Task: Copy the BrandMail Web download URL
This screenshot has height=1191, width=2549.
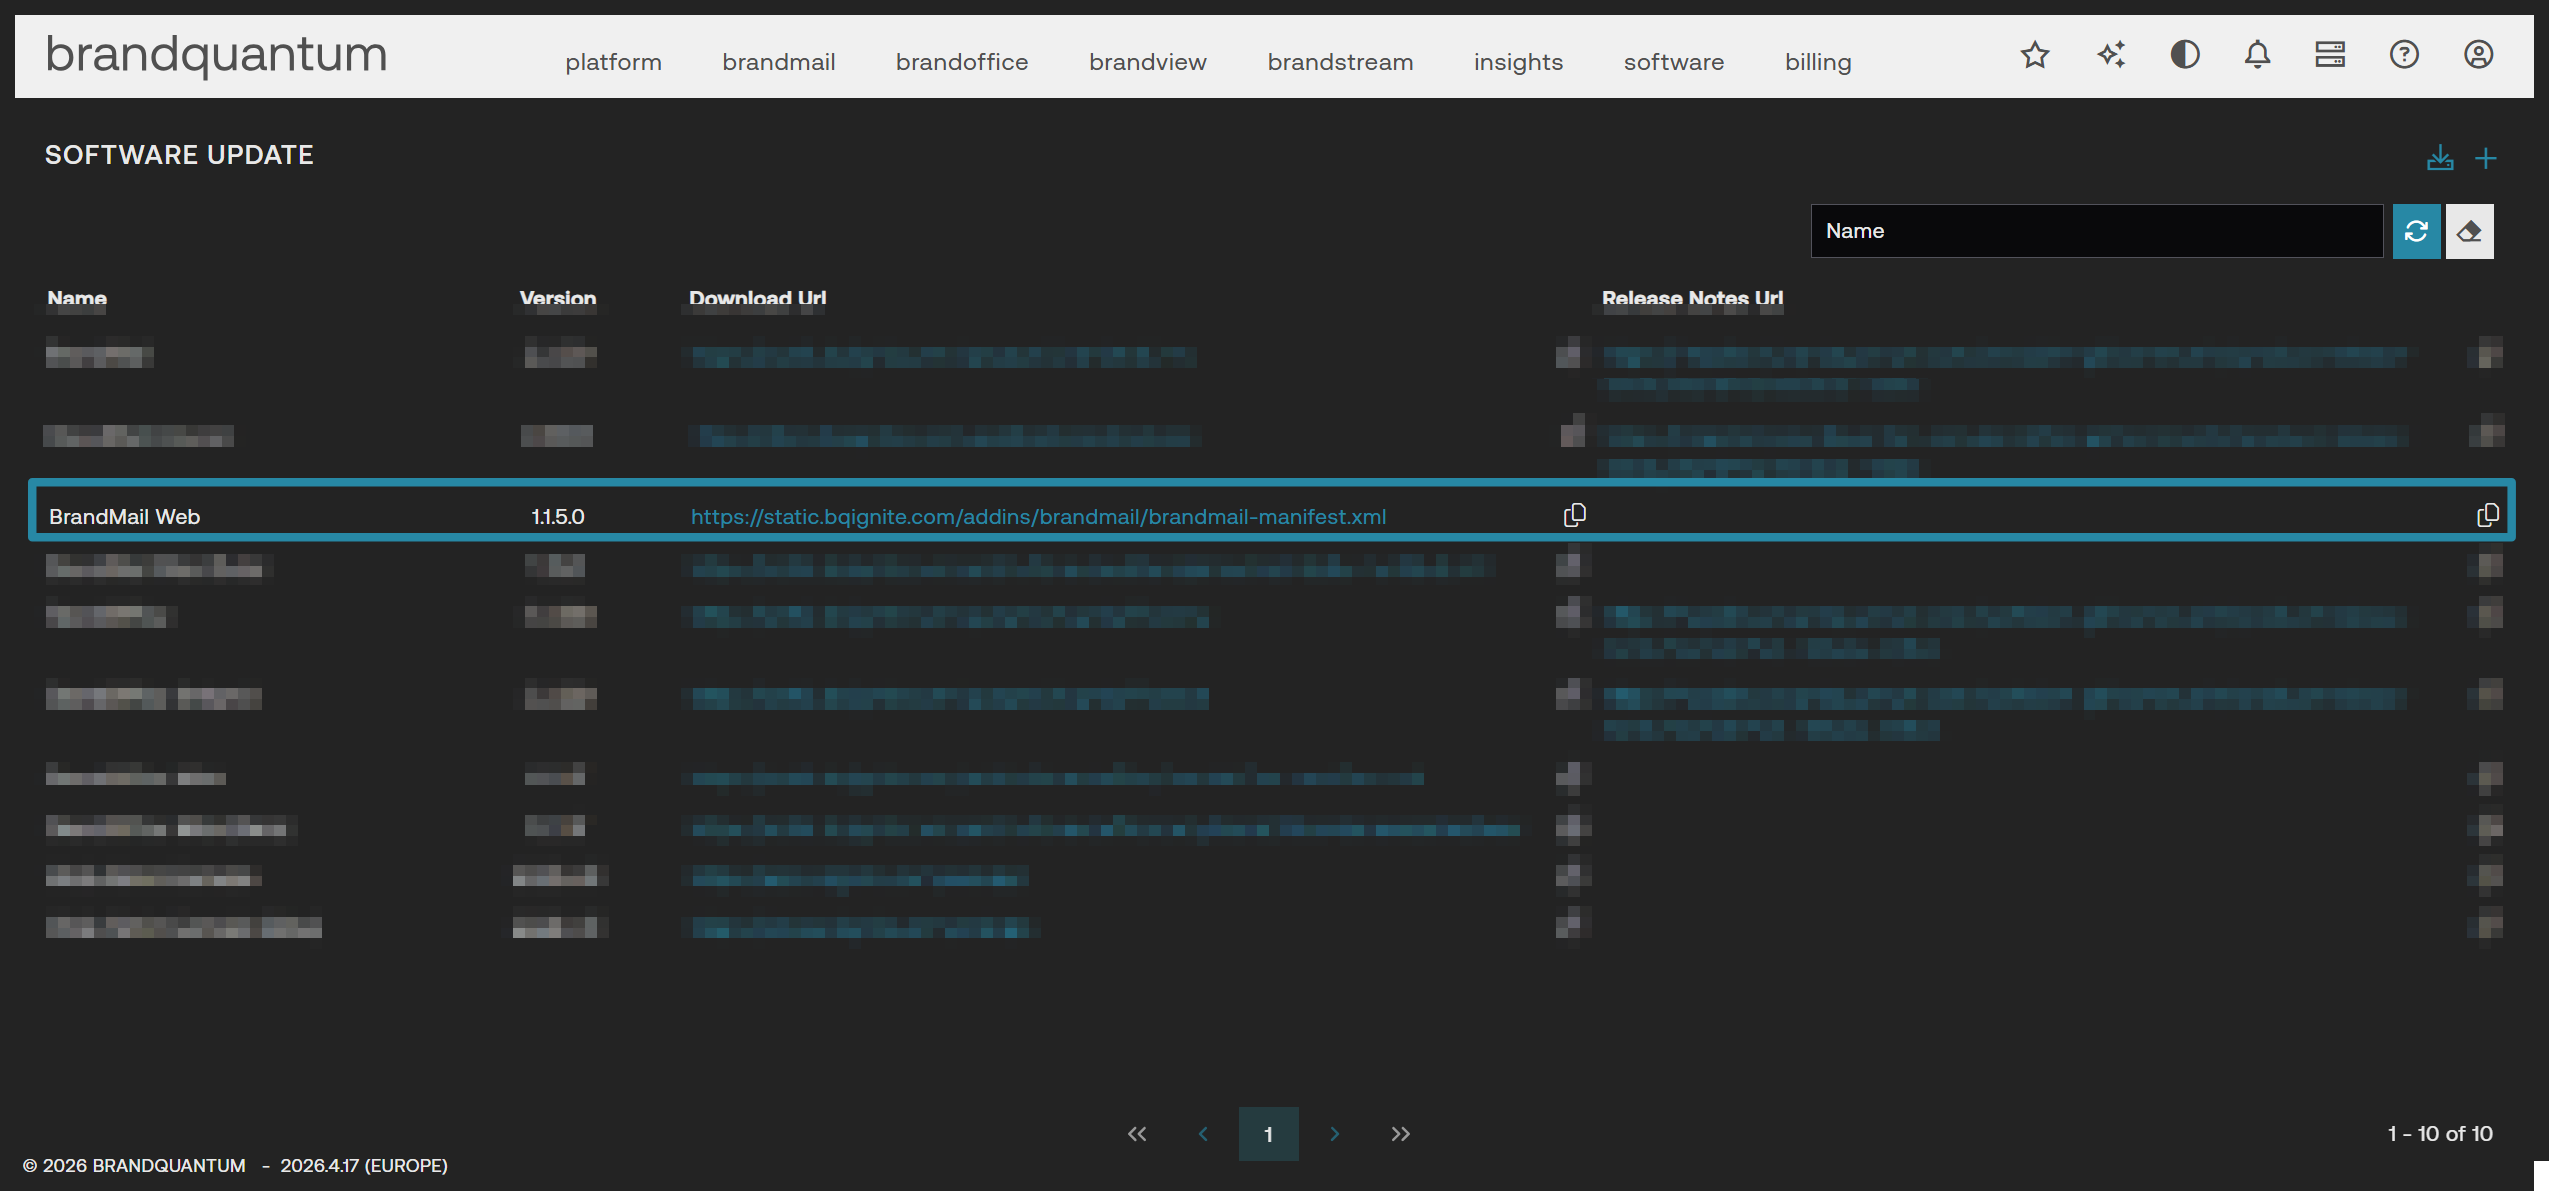Action: click(x=1575, y=515)
